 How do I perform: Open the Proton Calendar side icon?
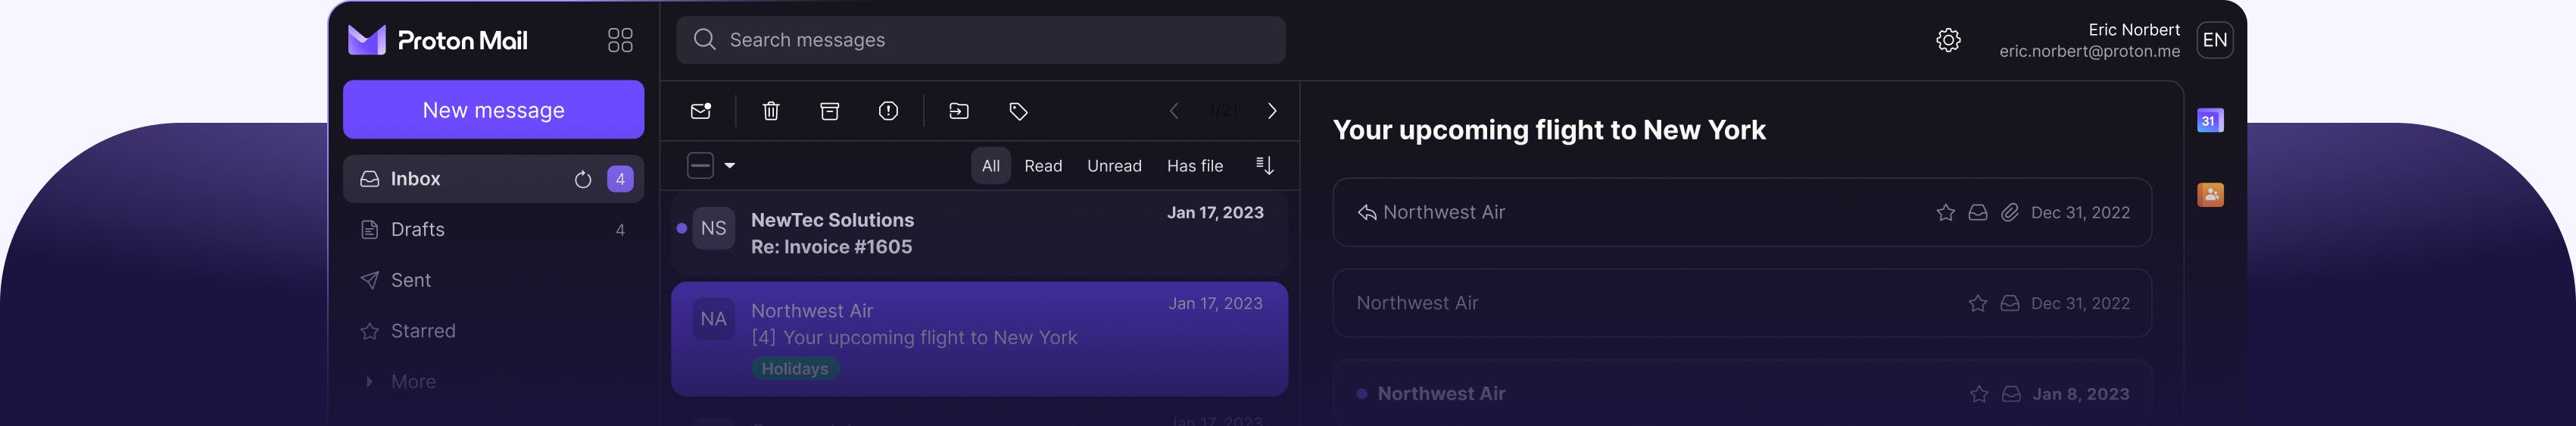2210,121
